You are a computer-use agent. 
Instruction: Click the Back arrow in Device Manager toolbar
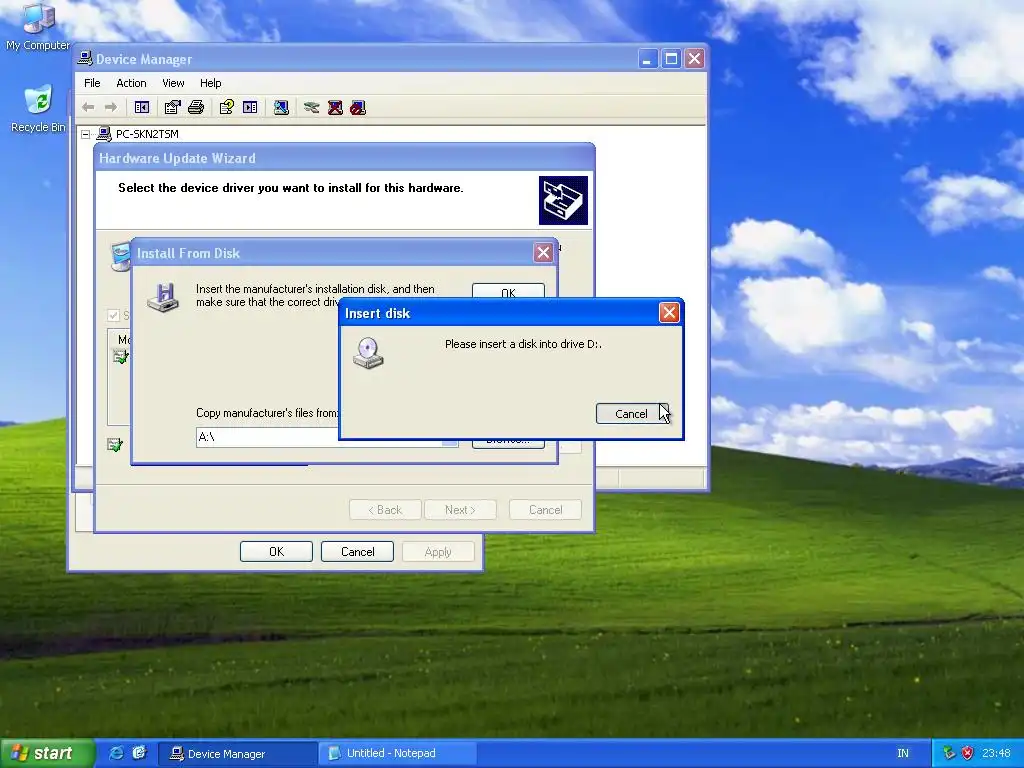pyautogui.click(x=88, y=107)
